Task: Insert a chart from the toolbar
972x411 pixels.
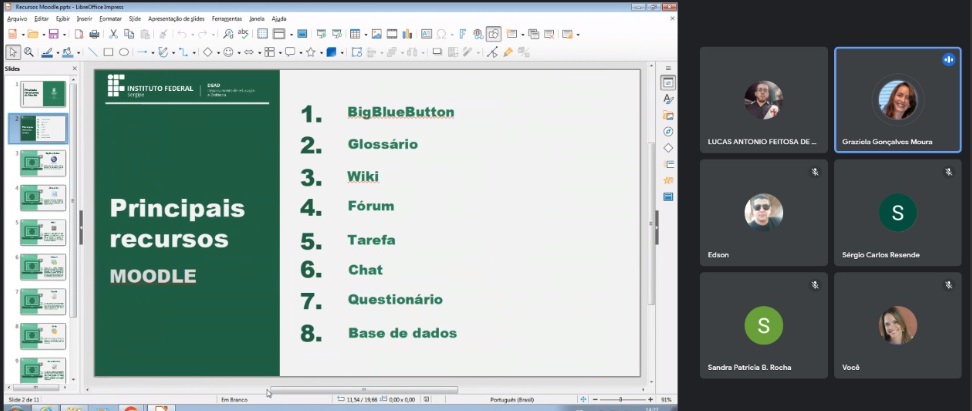Action: pyautogui.click(x=408, y=34)
